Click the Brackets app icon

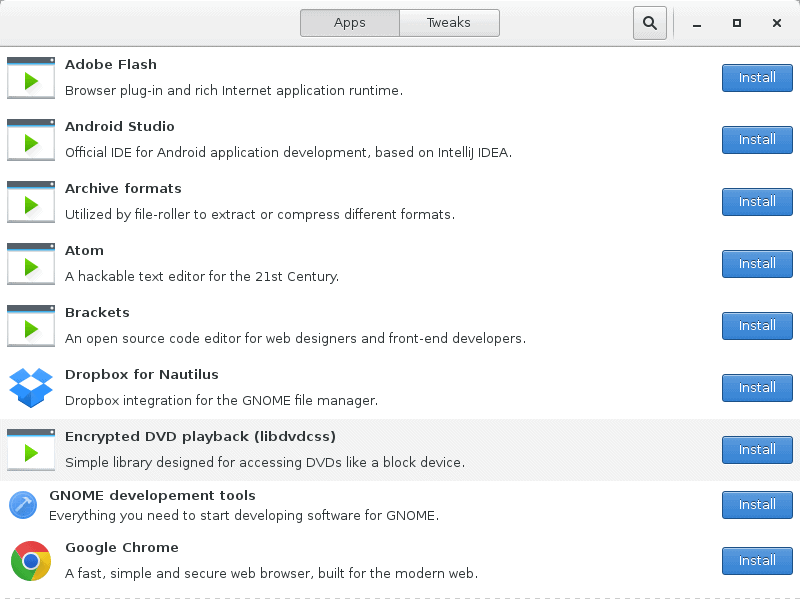click(x=31, y=326)
